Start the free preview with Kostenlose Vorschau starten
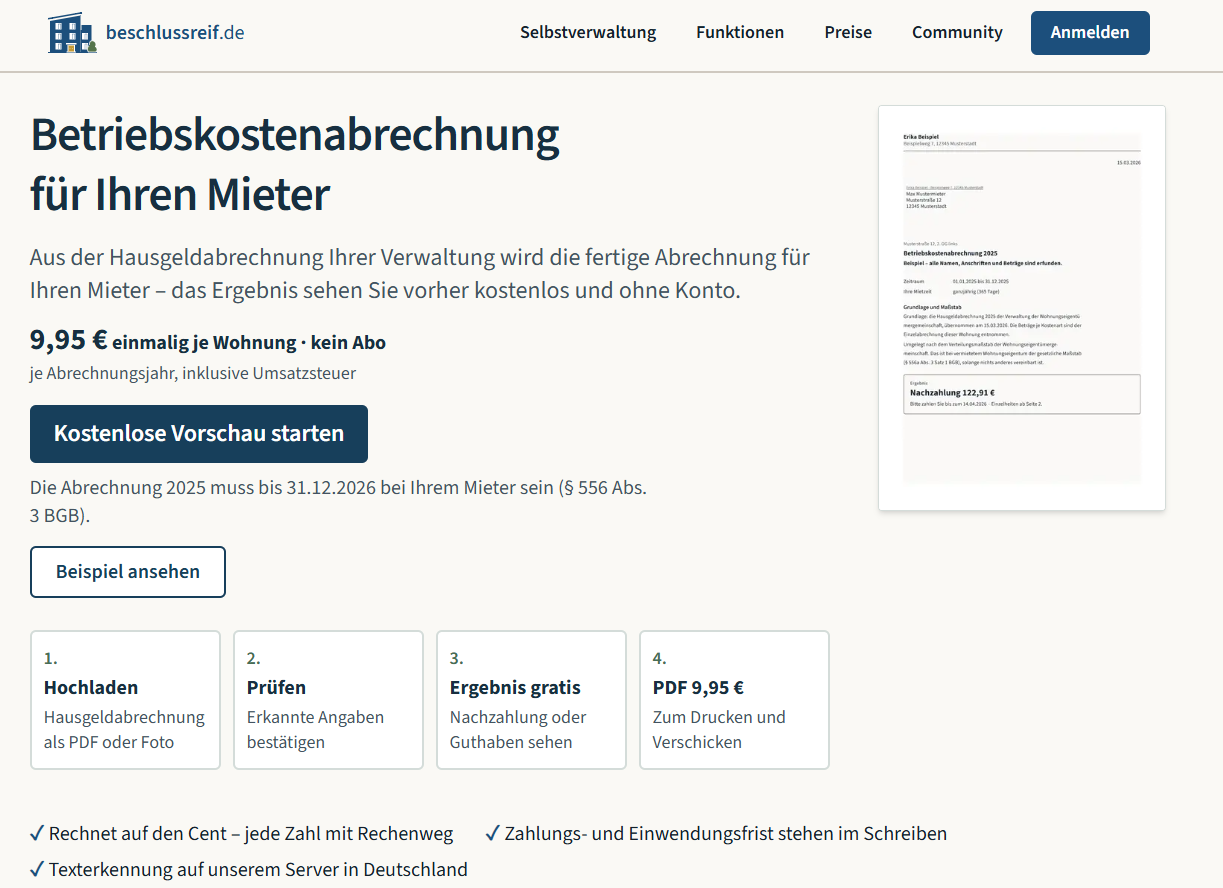Screen dimensions: 1223x888 tap(199, 434)
